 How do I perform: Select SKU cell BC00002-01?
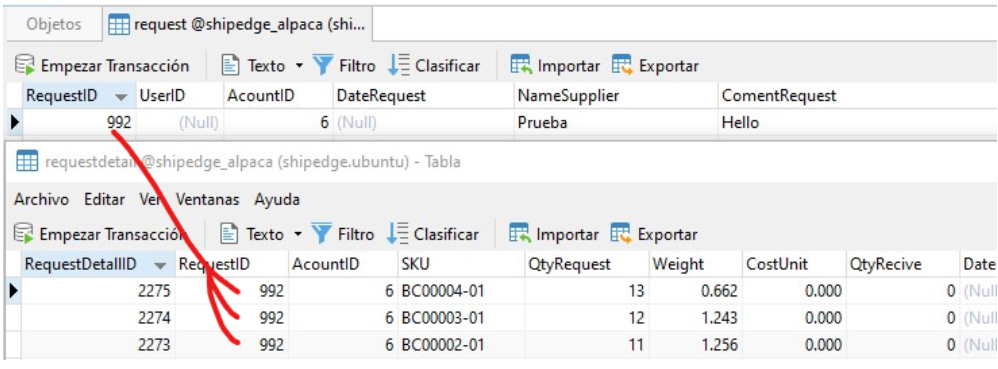(461, 345)
